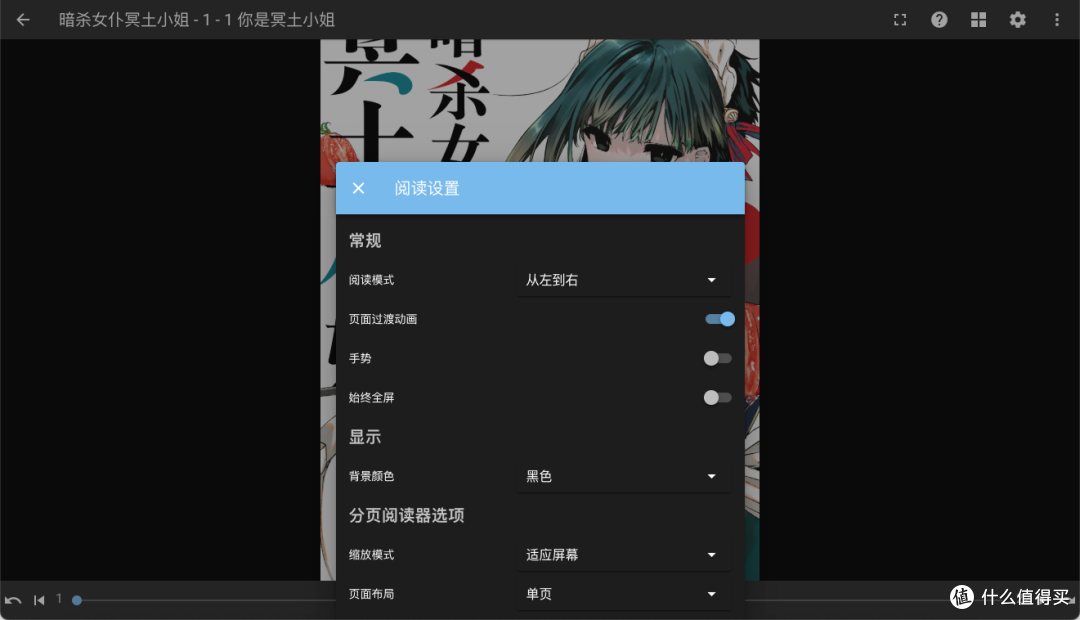Viewport: 1080px width, 620px height.
Task: Click the current page number 1
Action: tap(59, 599)
